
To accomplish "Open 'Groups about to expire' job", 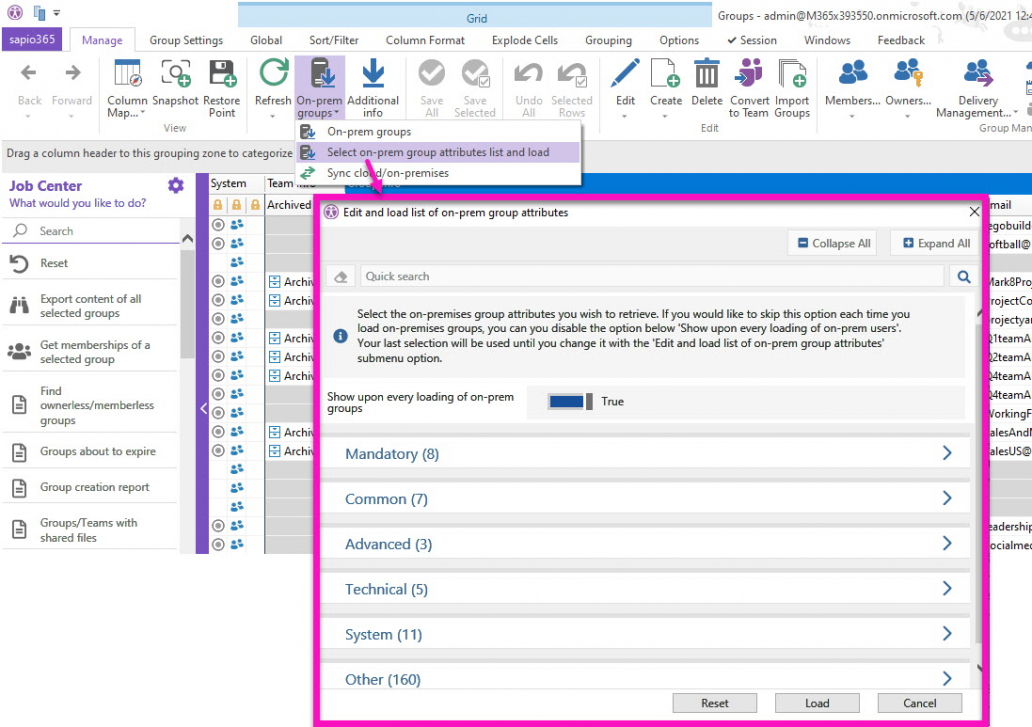I will pos(91,451).
